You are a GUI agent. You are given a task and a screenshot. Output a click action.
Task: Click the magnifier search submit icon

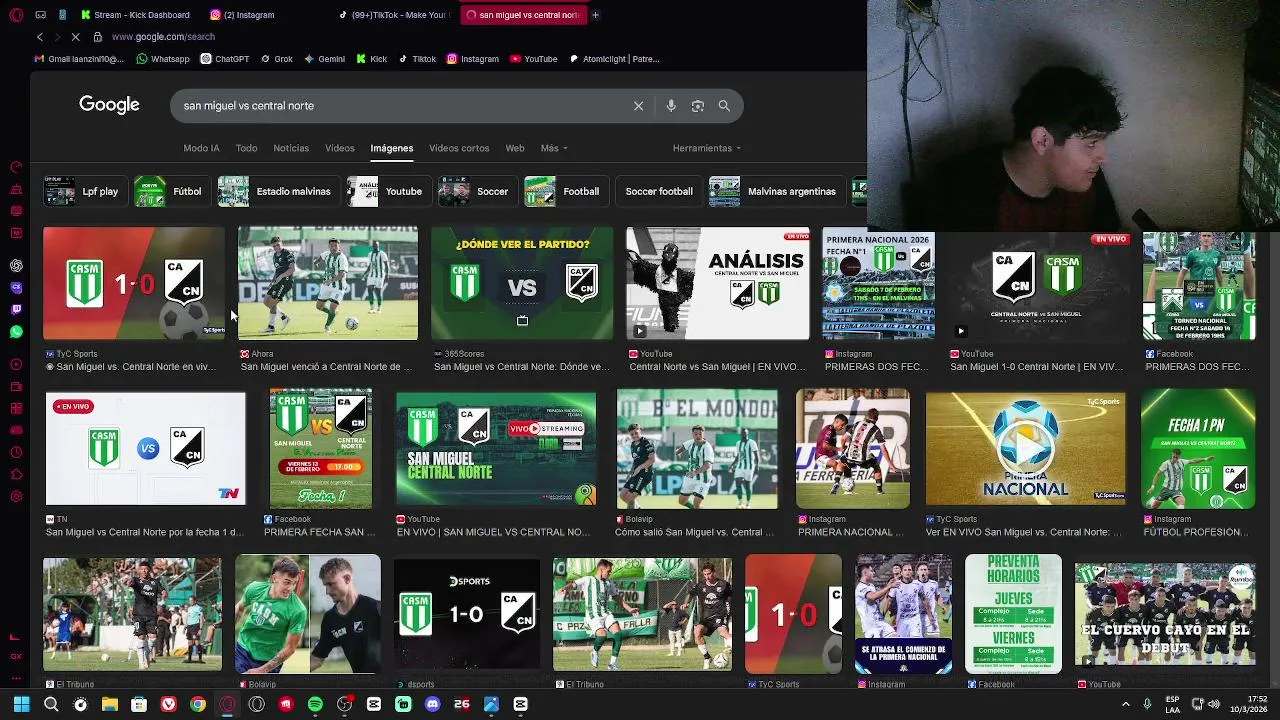pos(724,106)
